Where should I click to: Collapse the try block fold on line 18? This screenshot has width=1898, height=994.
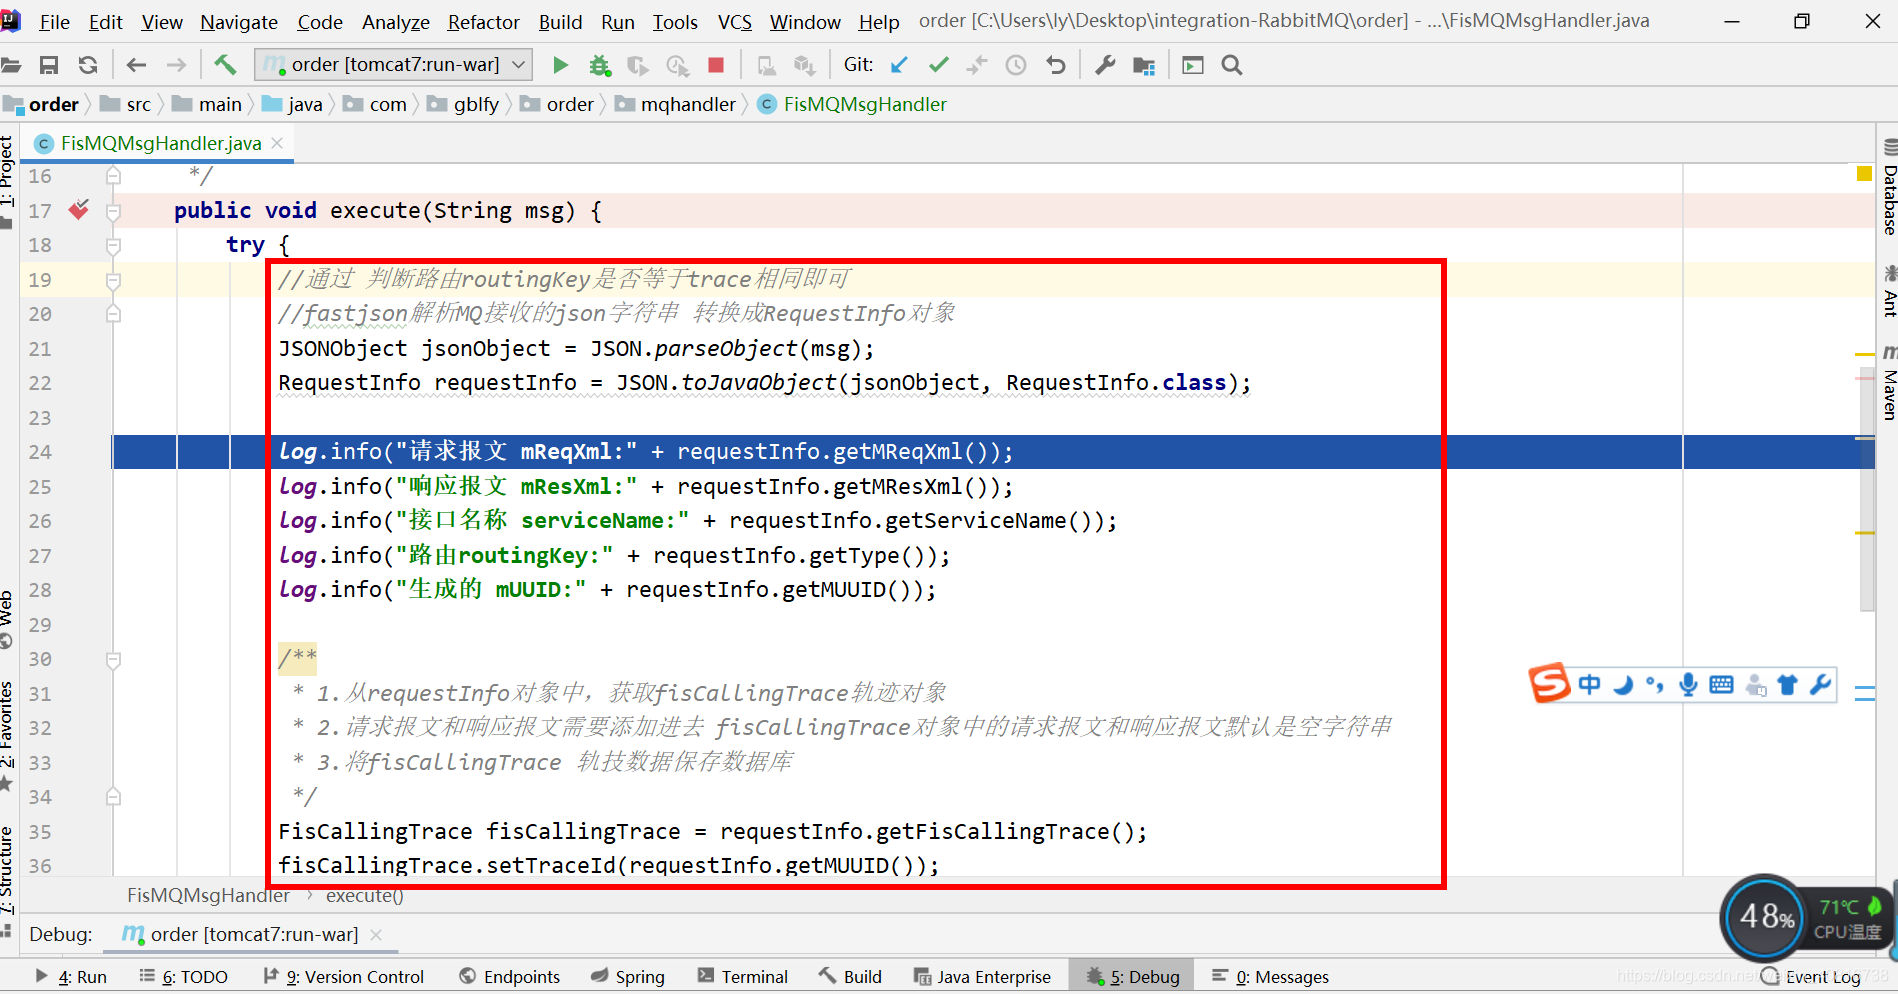(x=113, y=245)
